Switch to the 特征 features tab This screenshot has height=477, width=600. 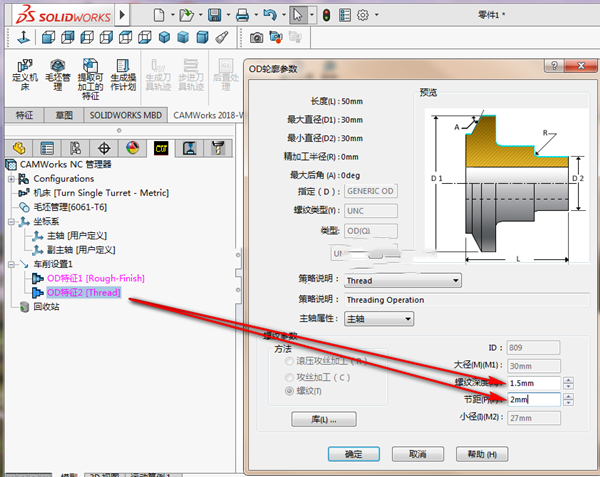[24, 116]
